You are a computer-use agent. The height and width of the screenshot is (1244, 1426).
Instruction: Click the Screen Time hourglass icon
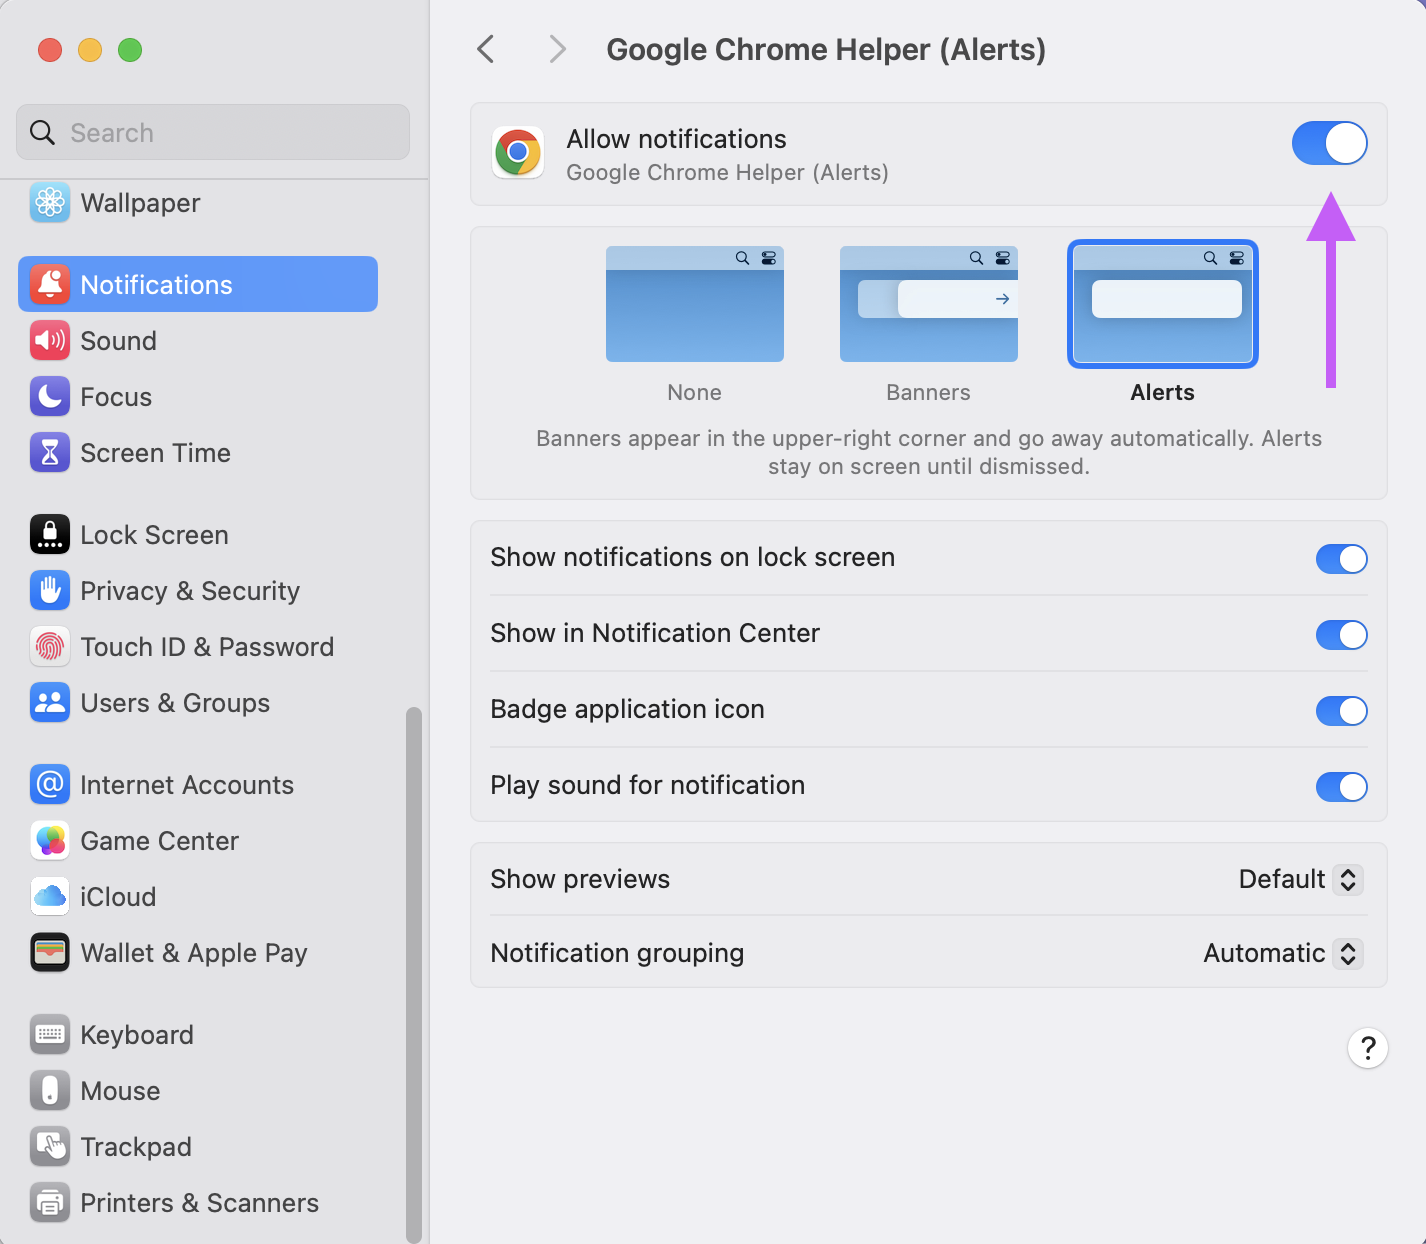50,452
